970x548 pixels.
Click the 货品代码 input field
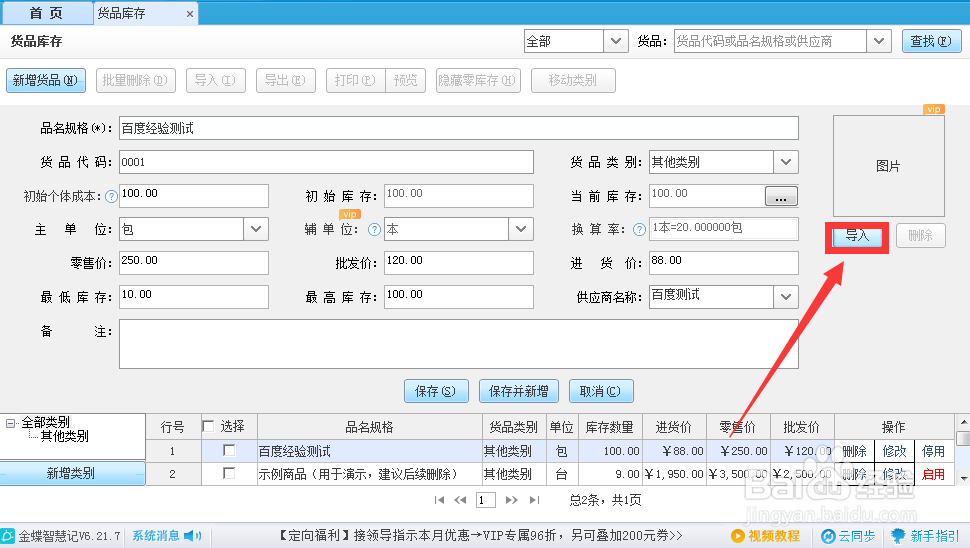[x=326, y=162]
